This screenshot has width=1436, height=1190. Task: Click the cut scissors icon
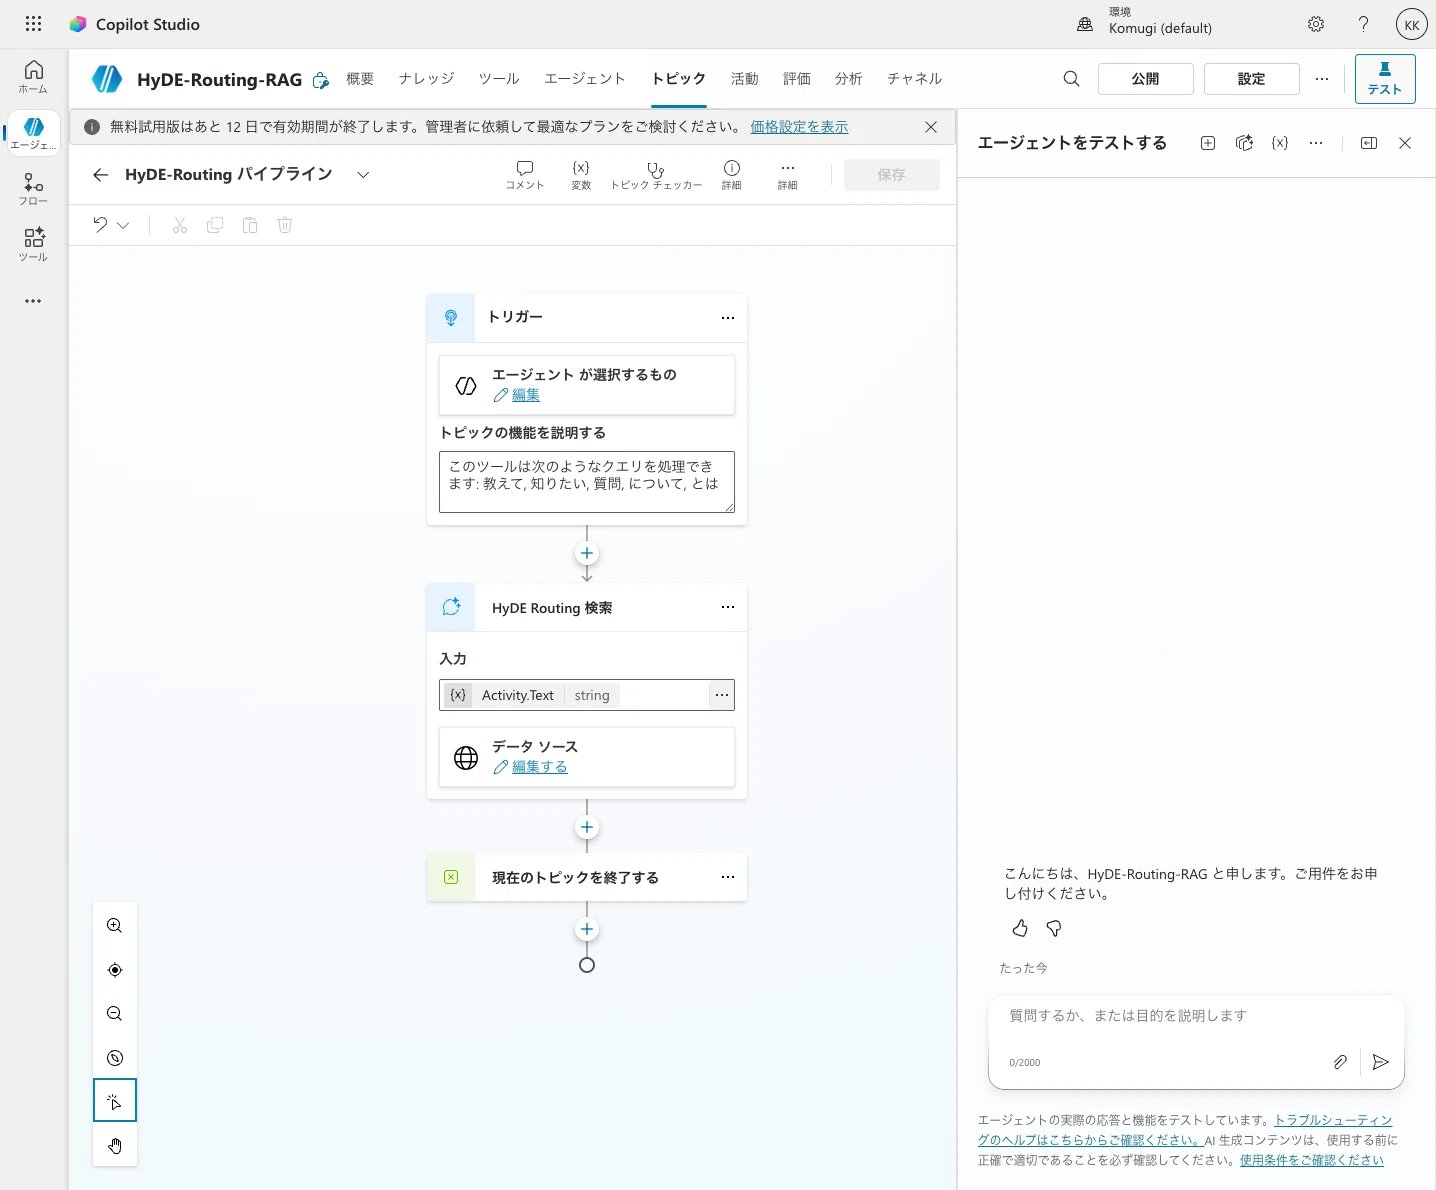(x=180, y=225)
